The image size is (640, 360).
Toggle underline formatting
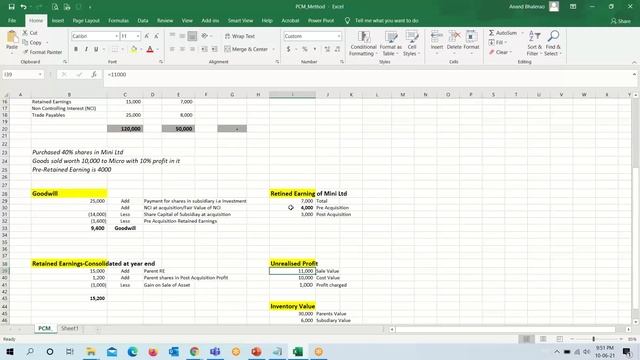click(x=96, y=49)
